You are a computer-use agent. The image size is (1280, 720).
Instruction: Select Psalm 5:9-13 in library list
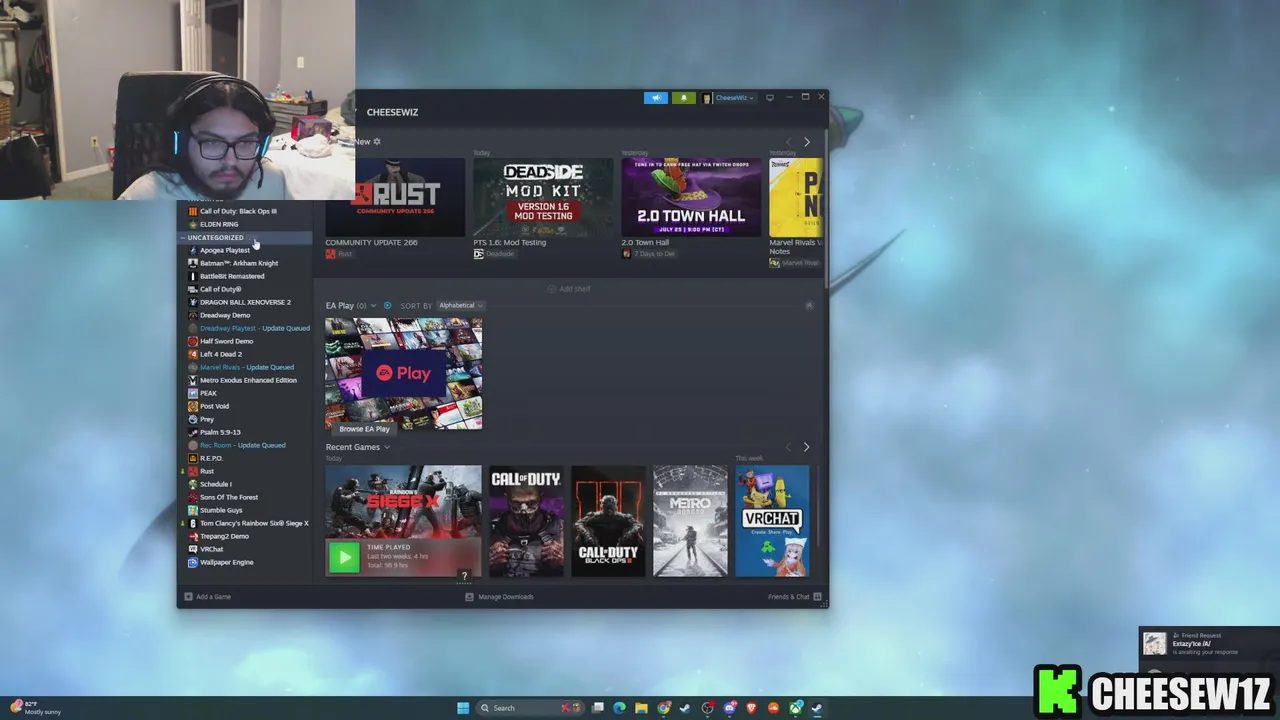point(220,432)
